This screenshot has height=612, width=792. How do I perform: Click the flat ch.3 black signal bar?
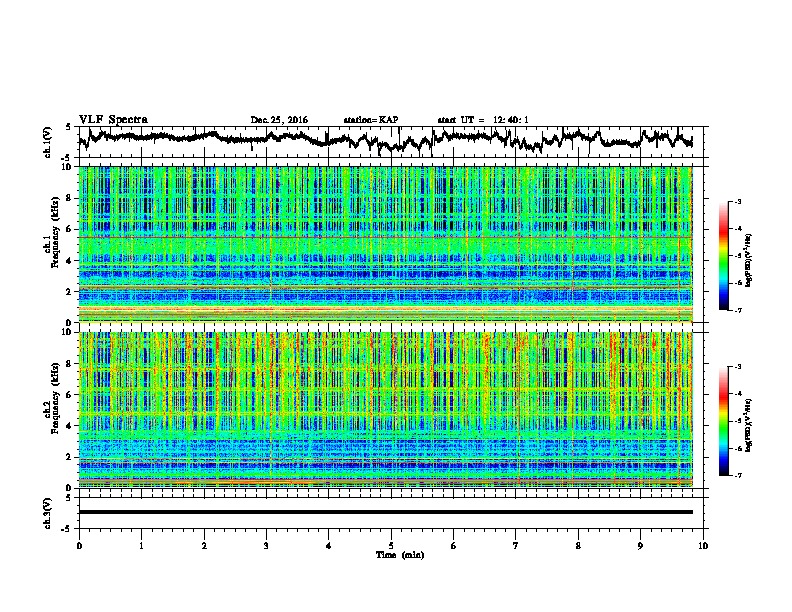coord(385,512)
